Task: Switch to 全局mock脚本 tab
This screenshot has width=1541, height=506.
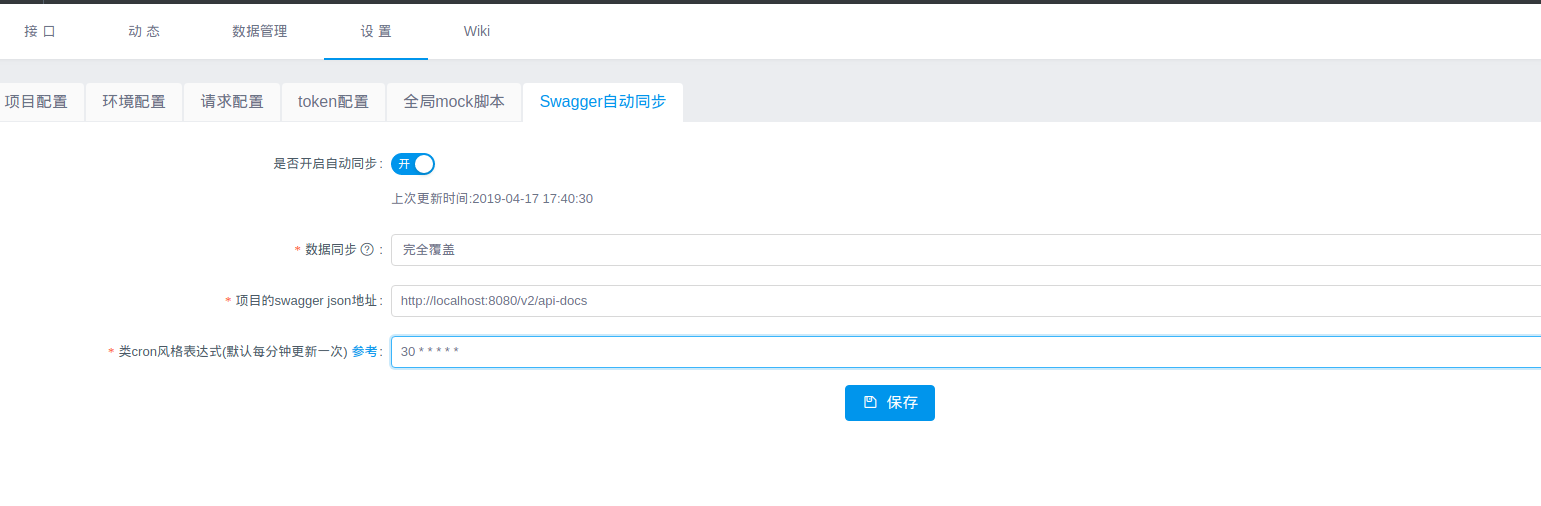Action: pos(454,102)
